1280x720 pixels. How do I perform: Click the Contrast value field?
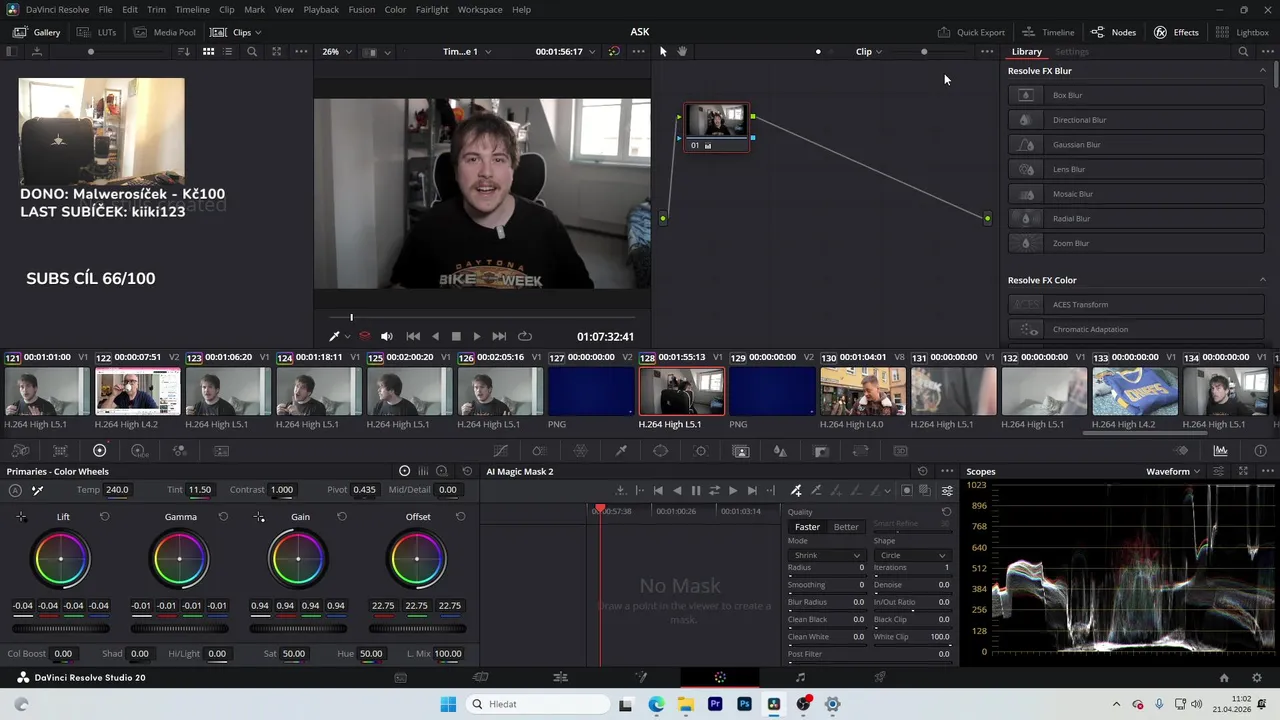point(281,490)
